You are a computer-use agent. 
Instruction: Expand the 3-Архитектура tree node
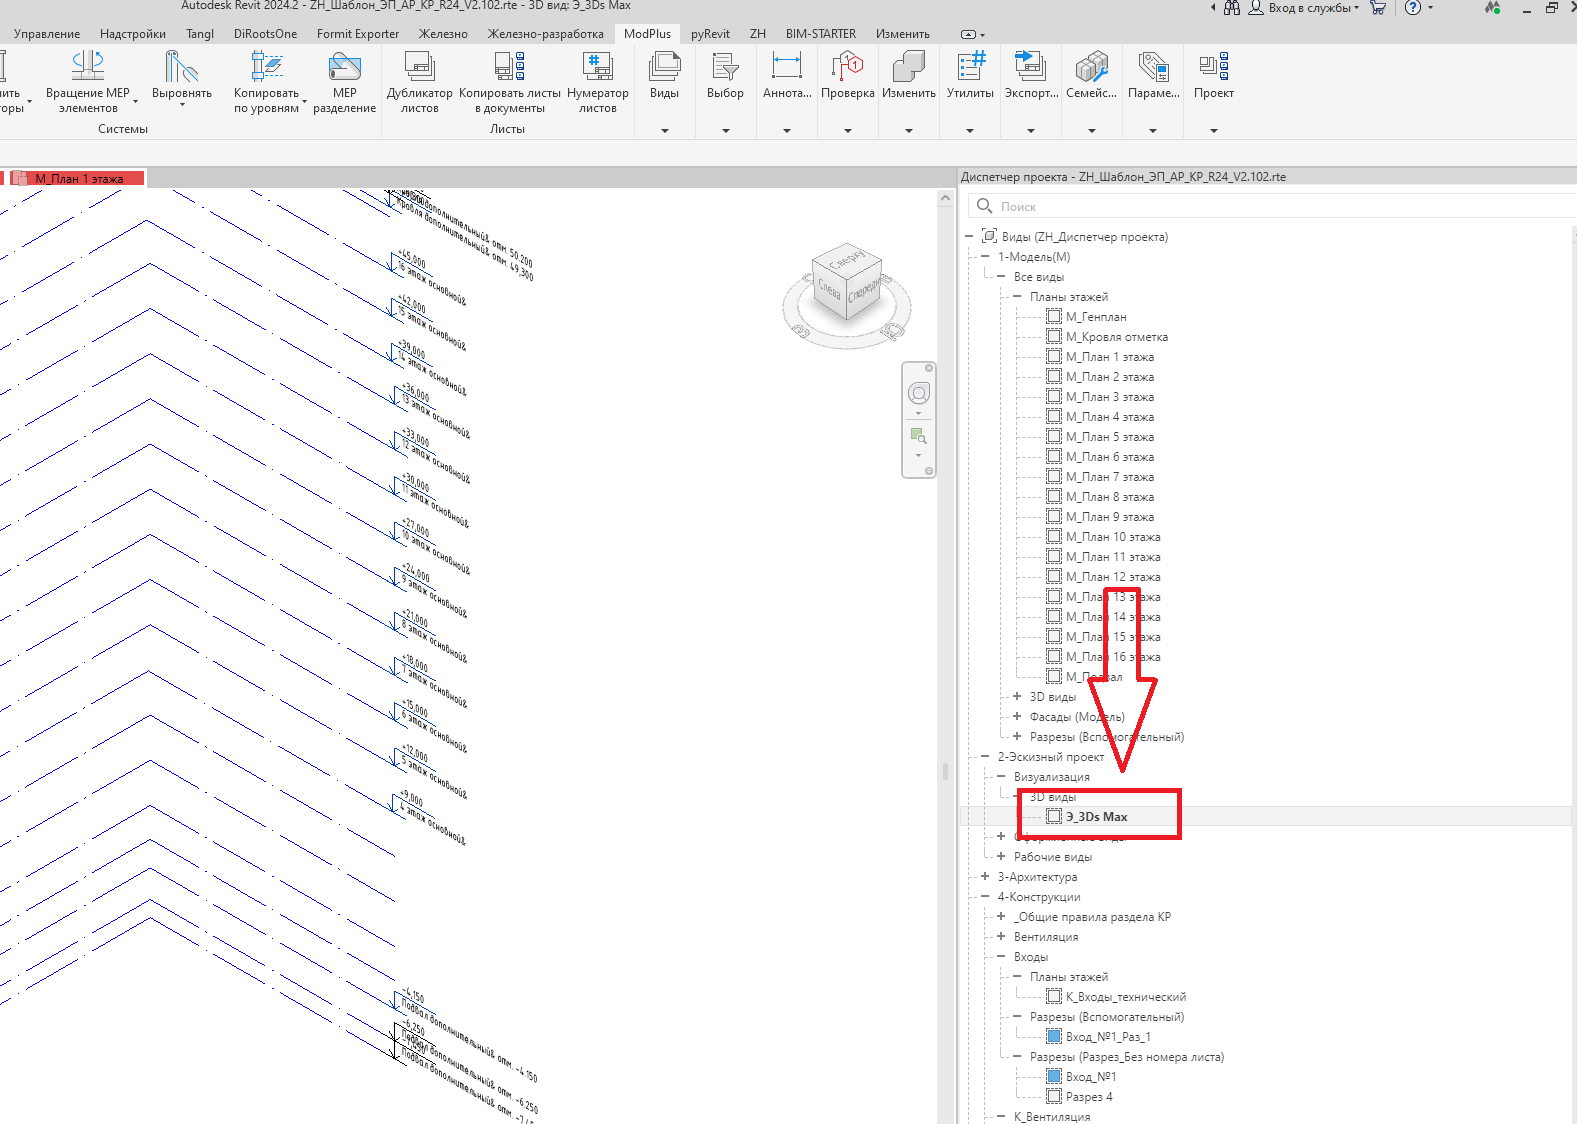click(x=985, y=876)
